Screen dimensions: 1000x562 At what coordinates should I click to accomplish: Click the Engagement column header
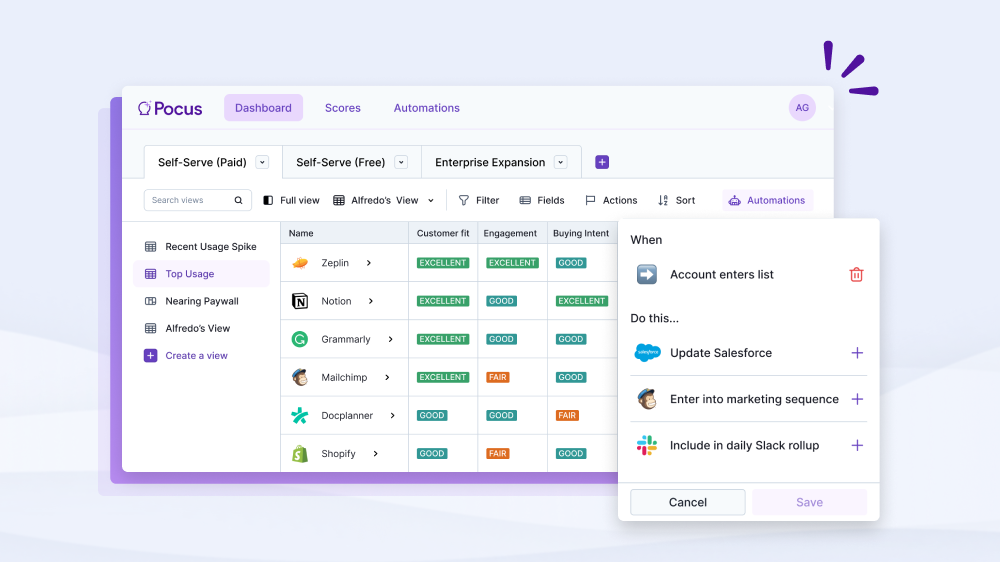tap(510, 233)
